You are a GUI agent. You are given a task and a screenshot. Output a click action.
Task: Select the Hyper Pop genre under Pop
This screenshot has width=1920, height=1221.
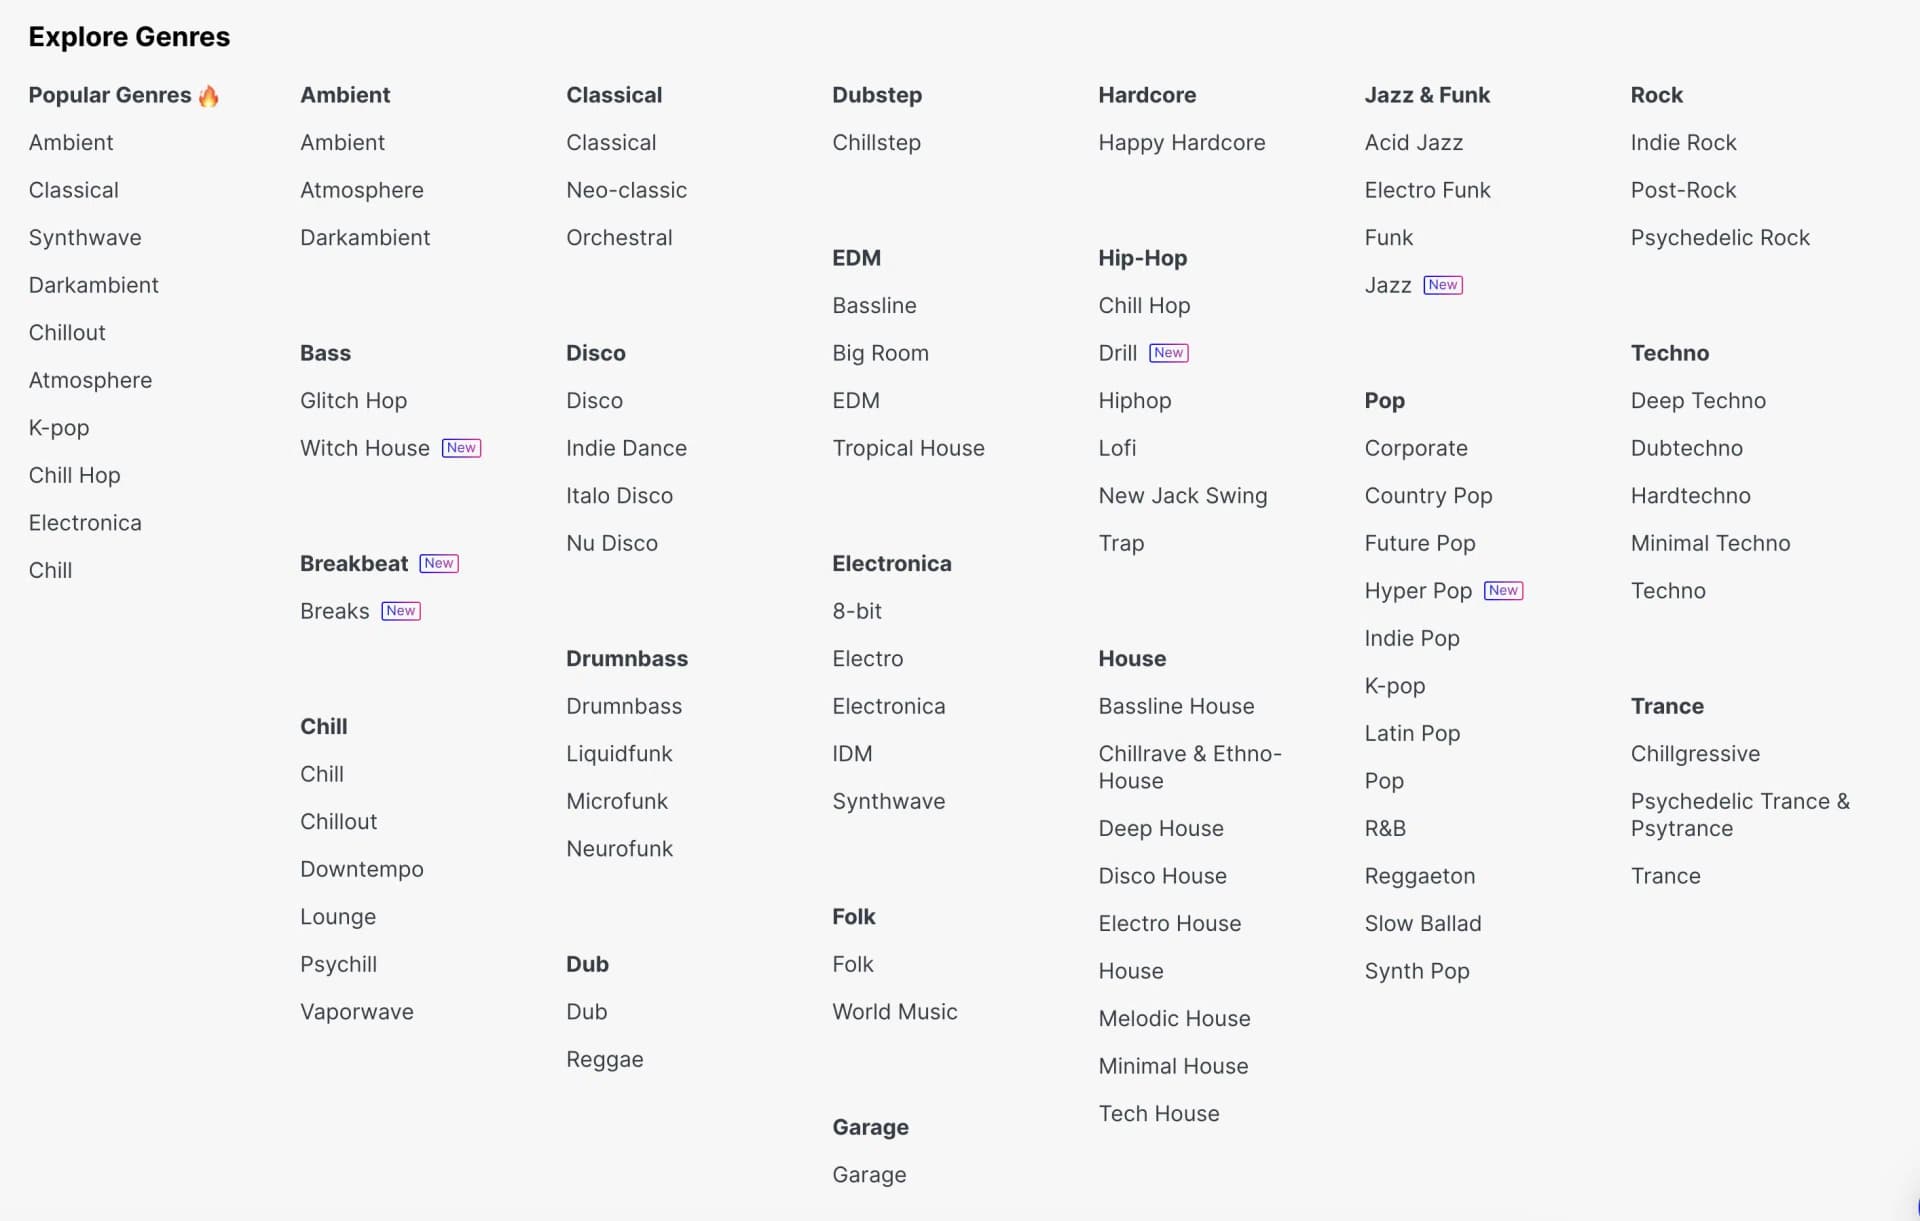pyautogui.click(x=1417, y=590)
